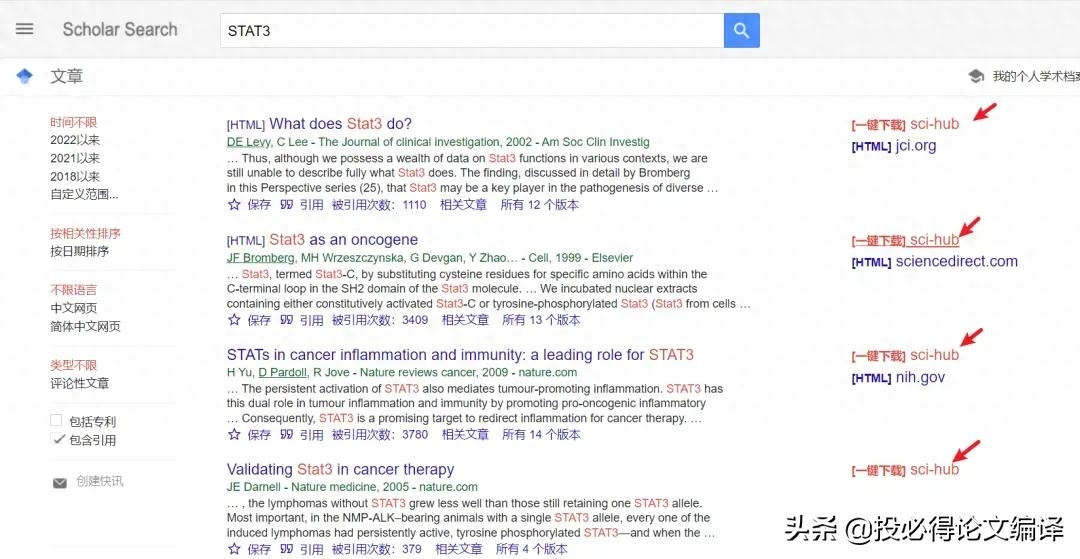The height and width of the screenshot is (559, 1080).
Task: Filter results to 2021以来
Action: pos(75,158)
